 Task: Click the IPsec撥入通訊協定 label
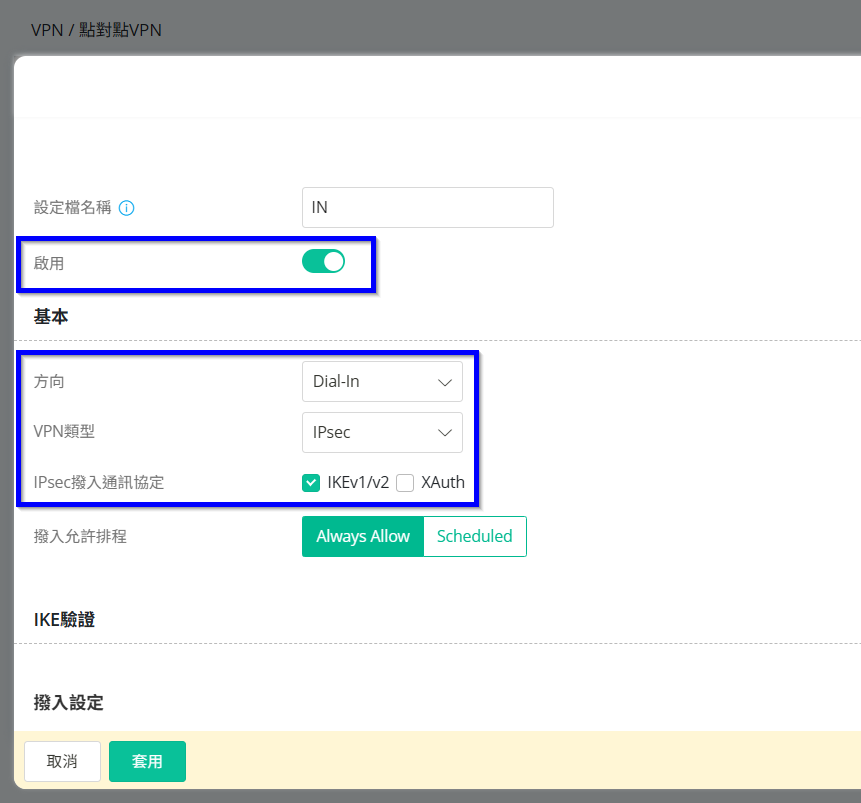(99, 483)
